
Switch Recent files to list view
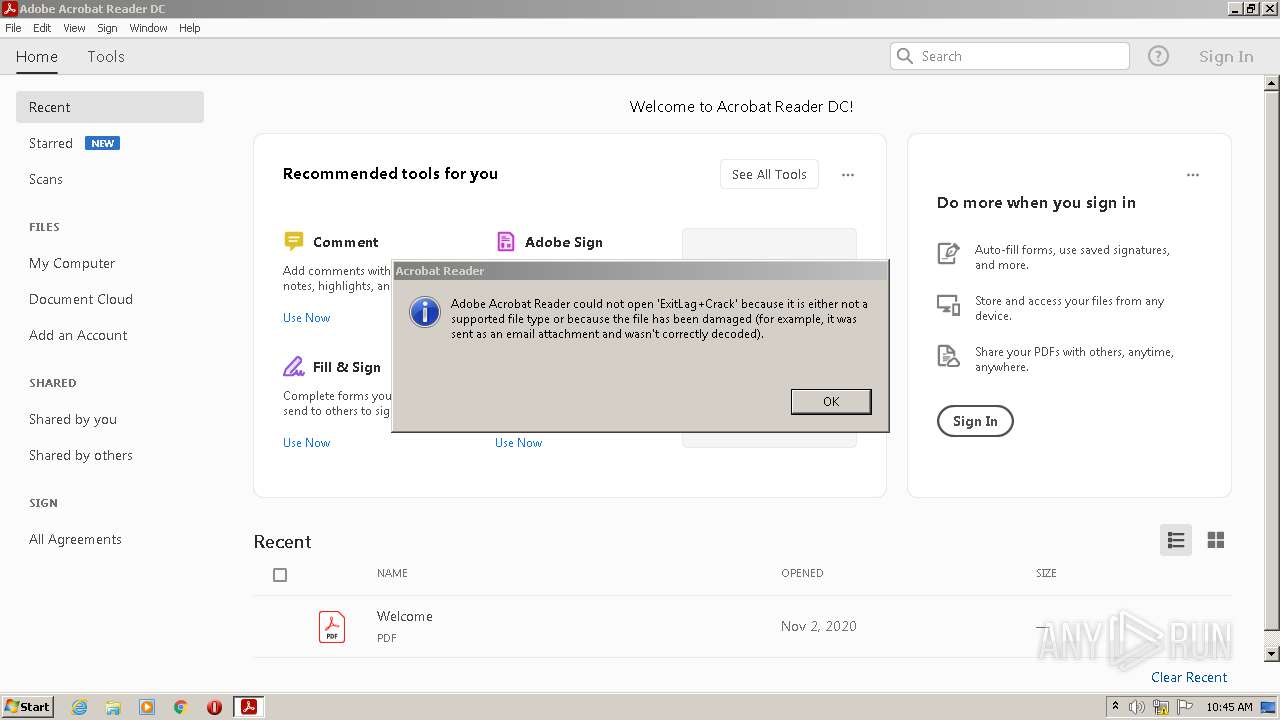click(x=1176, y=540)
